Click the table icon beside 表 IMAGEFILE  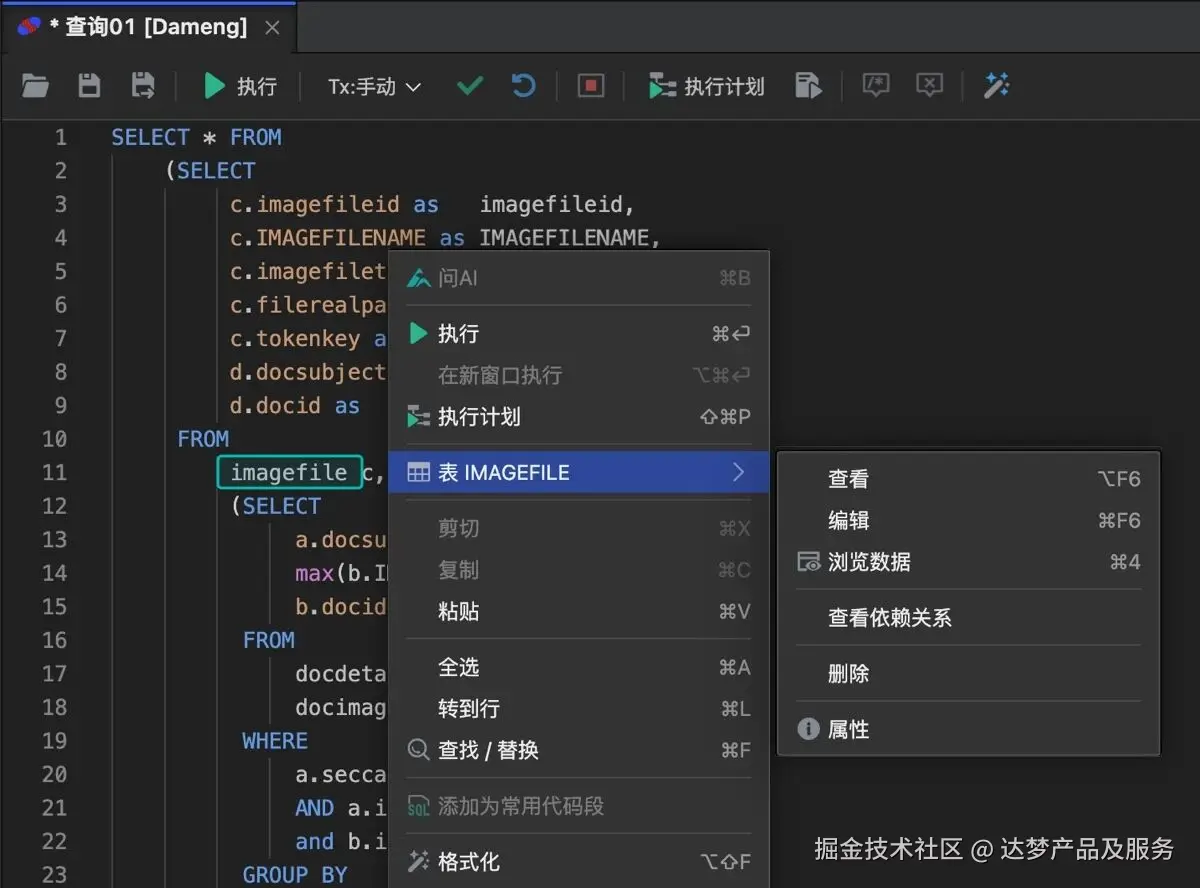pyautogui.click(x=418, y=472)
